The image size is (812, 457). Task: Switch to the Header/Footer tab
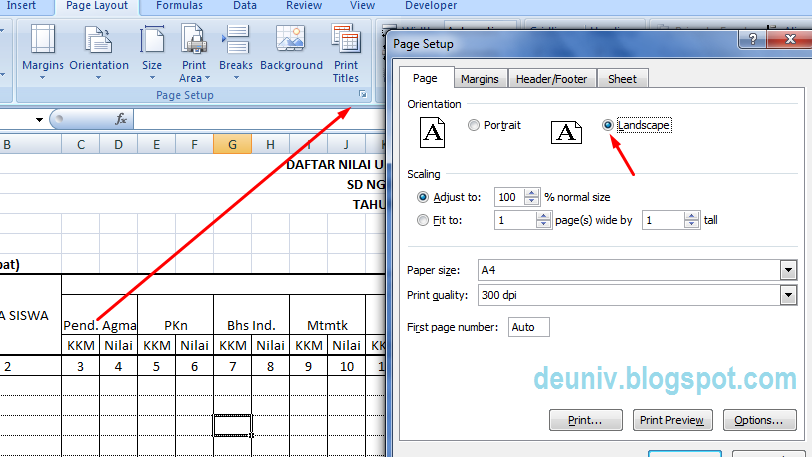pos(552,79)
